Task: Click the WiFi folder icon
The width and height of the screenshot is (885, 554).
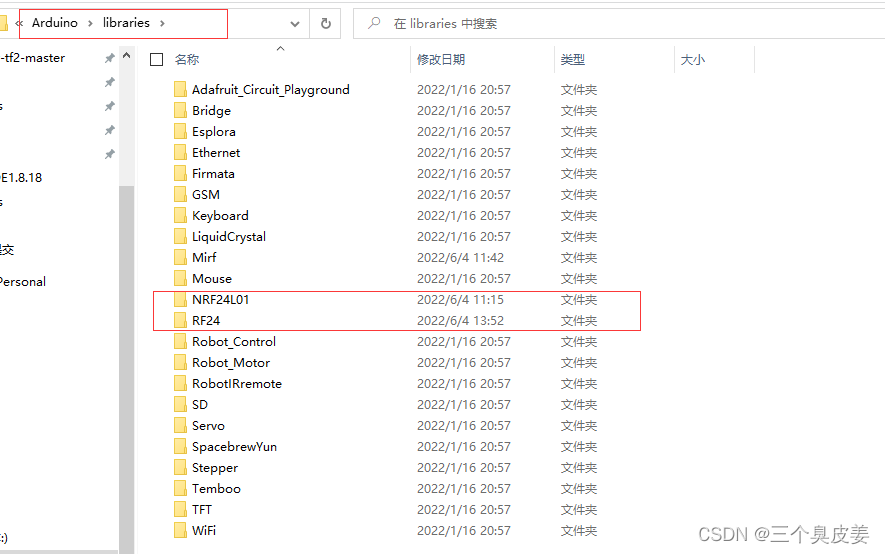Action: pos(181,530)
